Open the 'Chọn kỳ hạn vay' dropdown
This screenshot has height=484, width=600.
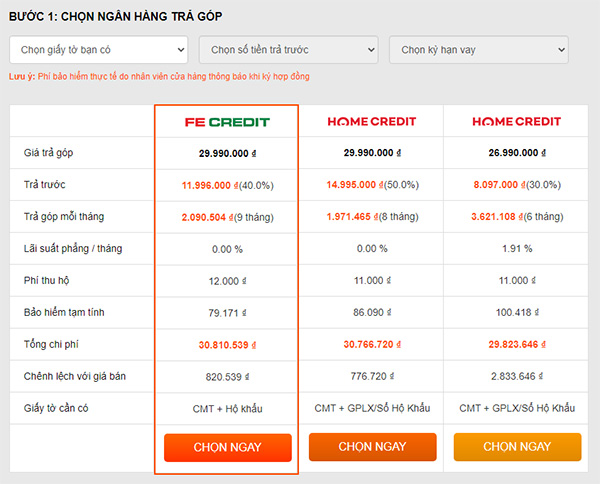478,49
